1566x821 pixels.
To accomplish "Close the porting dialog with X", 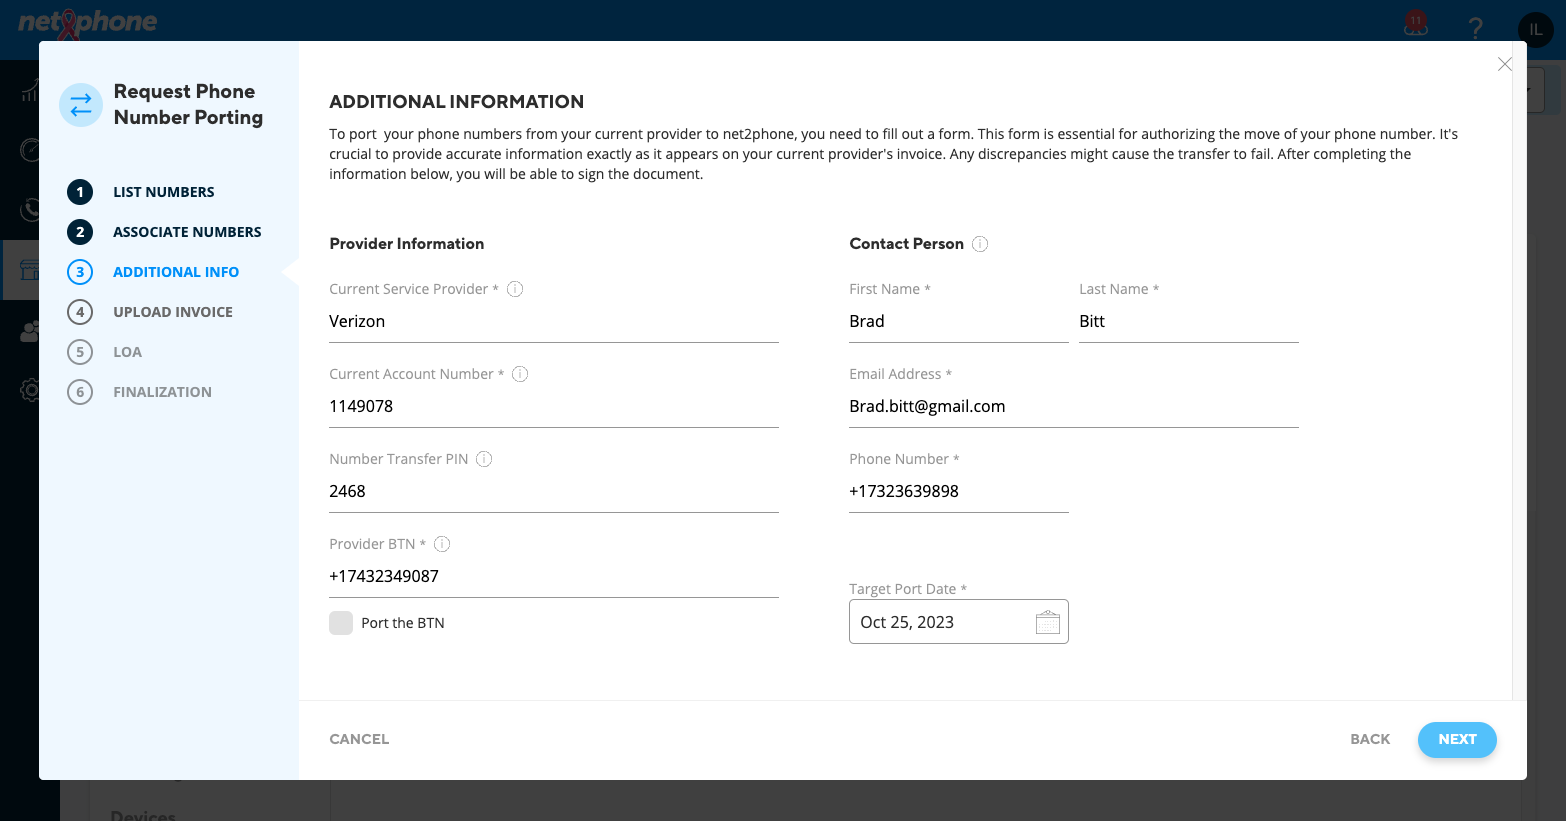I will click(x=1504, y=64).
